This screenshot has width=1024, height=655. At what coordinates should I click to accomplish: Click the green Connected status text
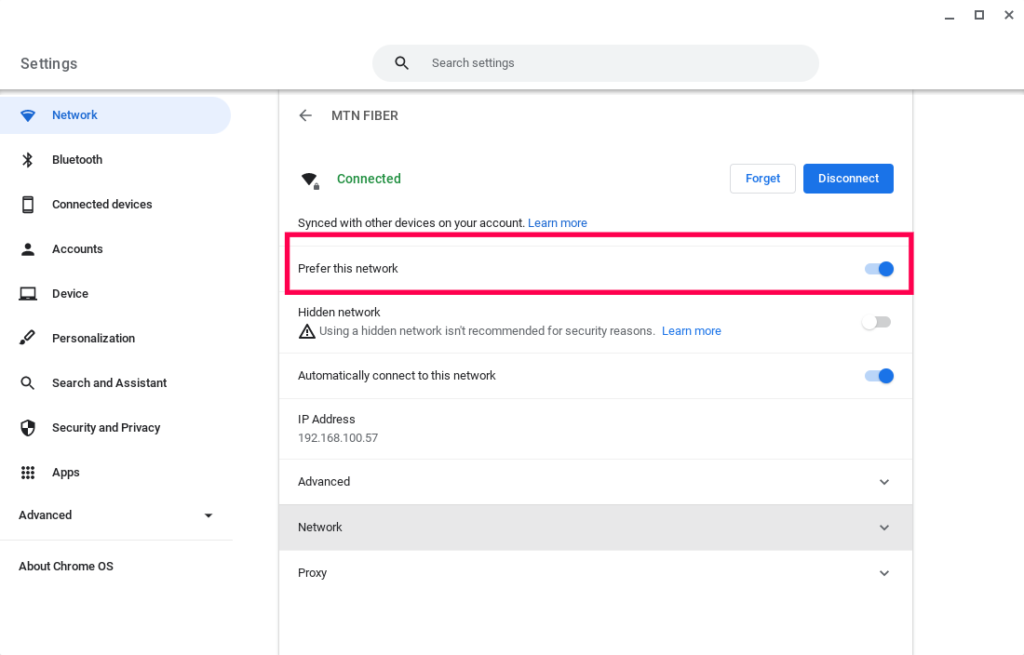pyautogui.click(x=369, y=179)
